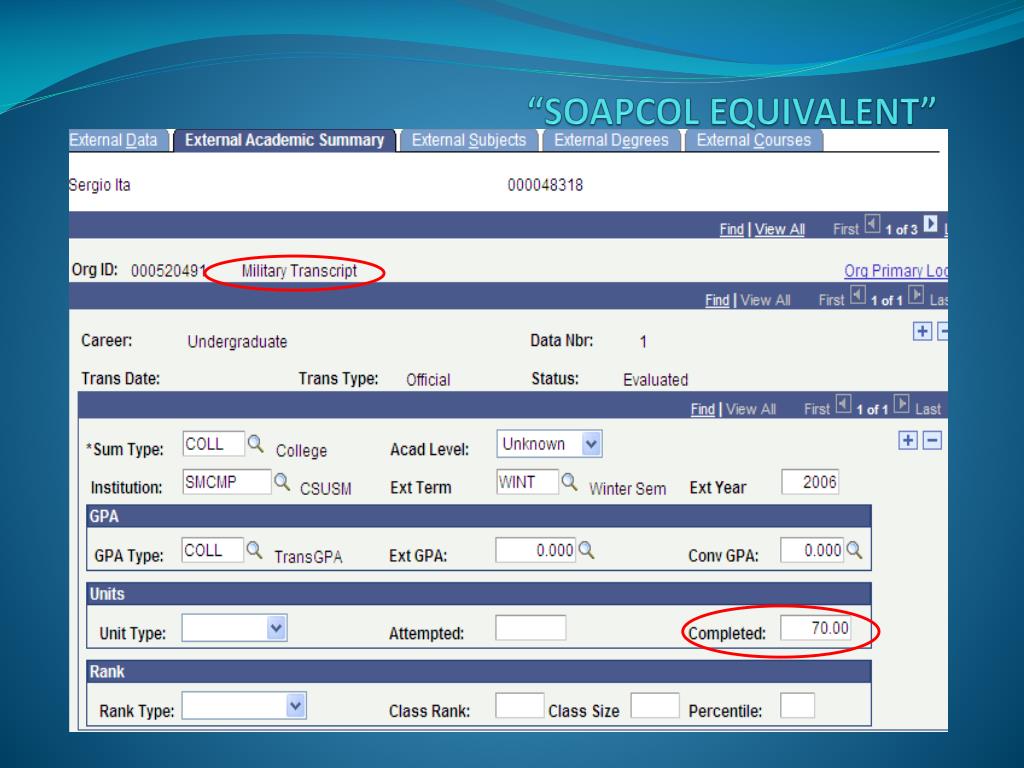
Task: Add a row with plus beside Data Nbr
Action: pyautogui.click(x=922, y=331)
